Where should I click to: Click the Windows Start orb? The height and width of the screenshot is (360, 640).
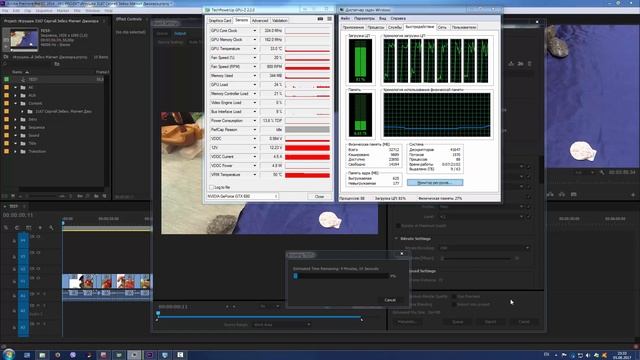tap(8, 354)
